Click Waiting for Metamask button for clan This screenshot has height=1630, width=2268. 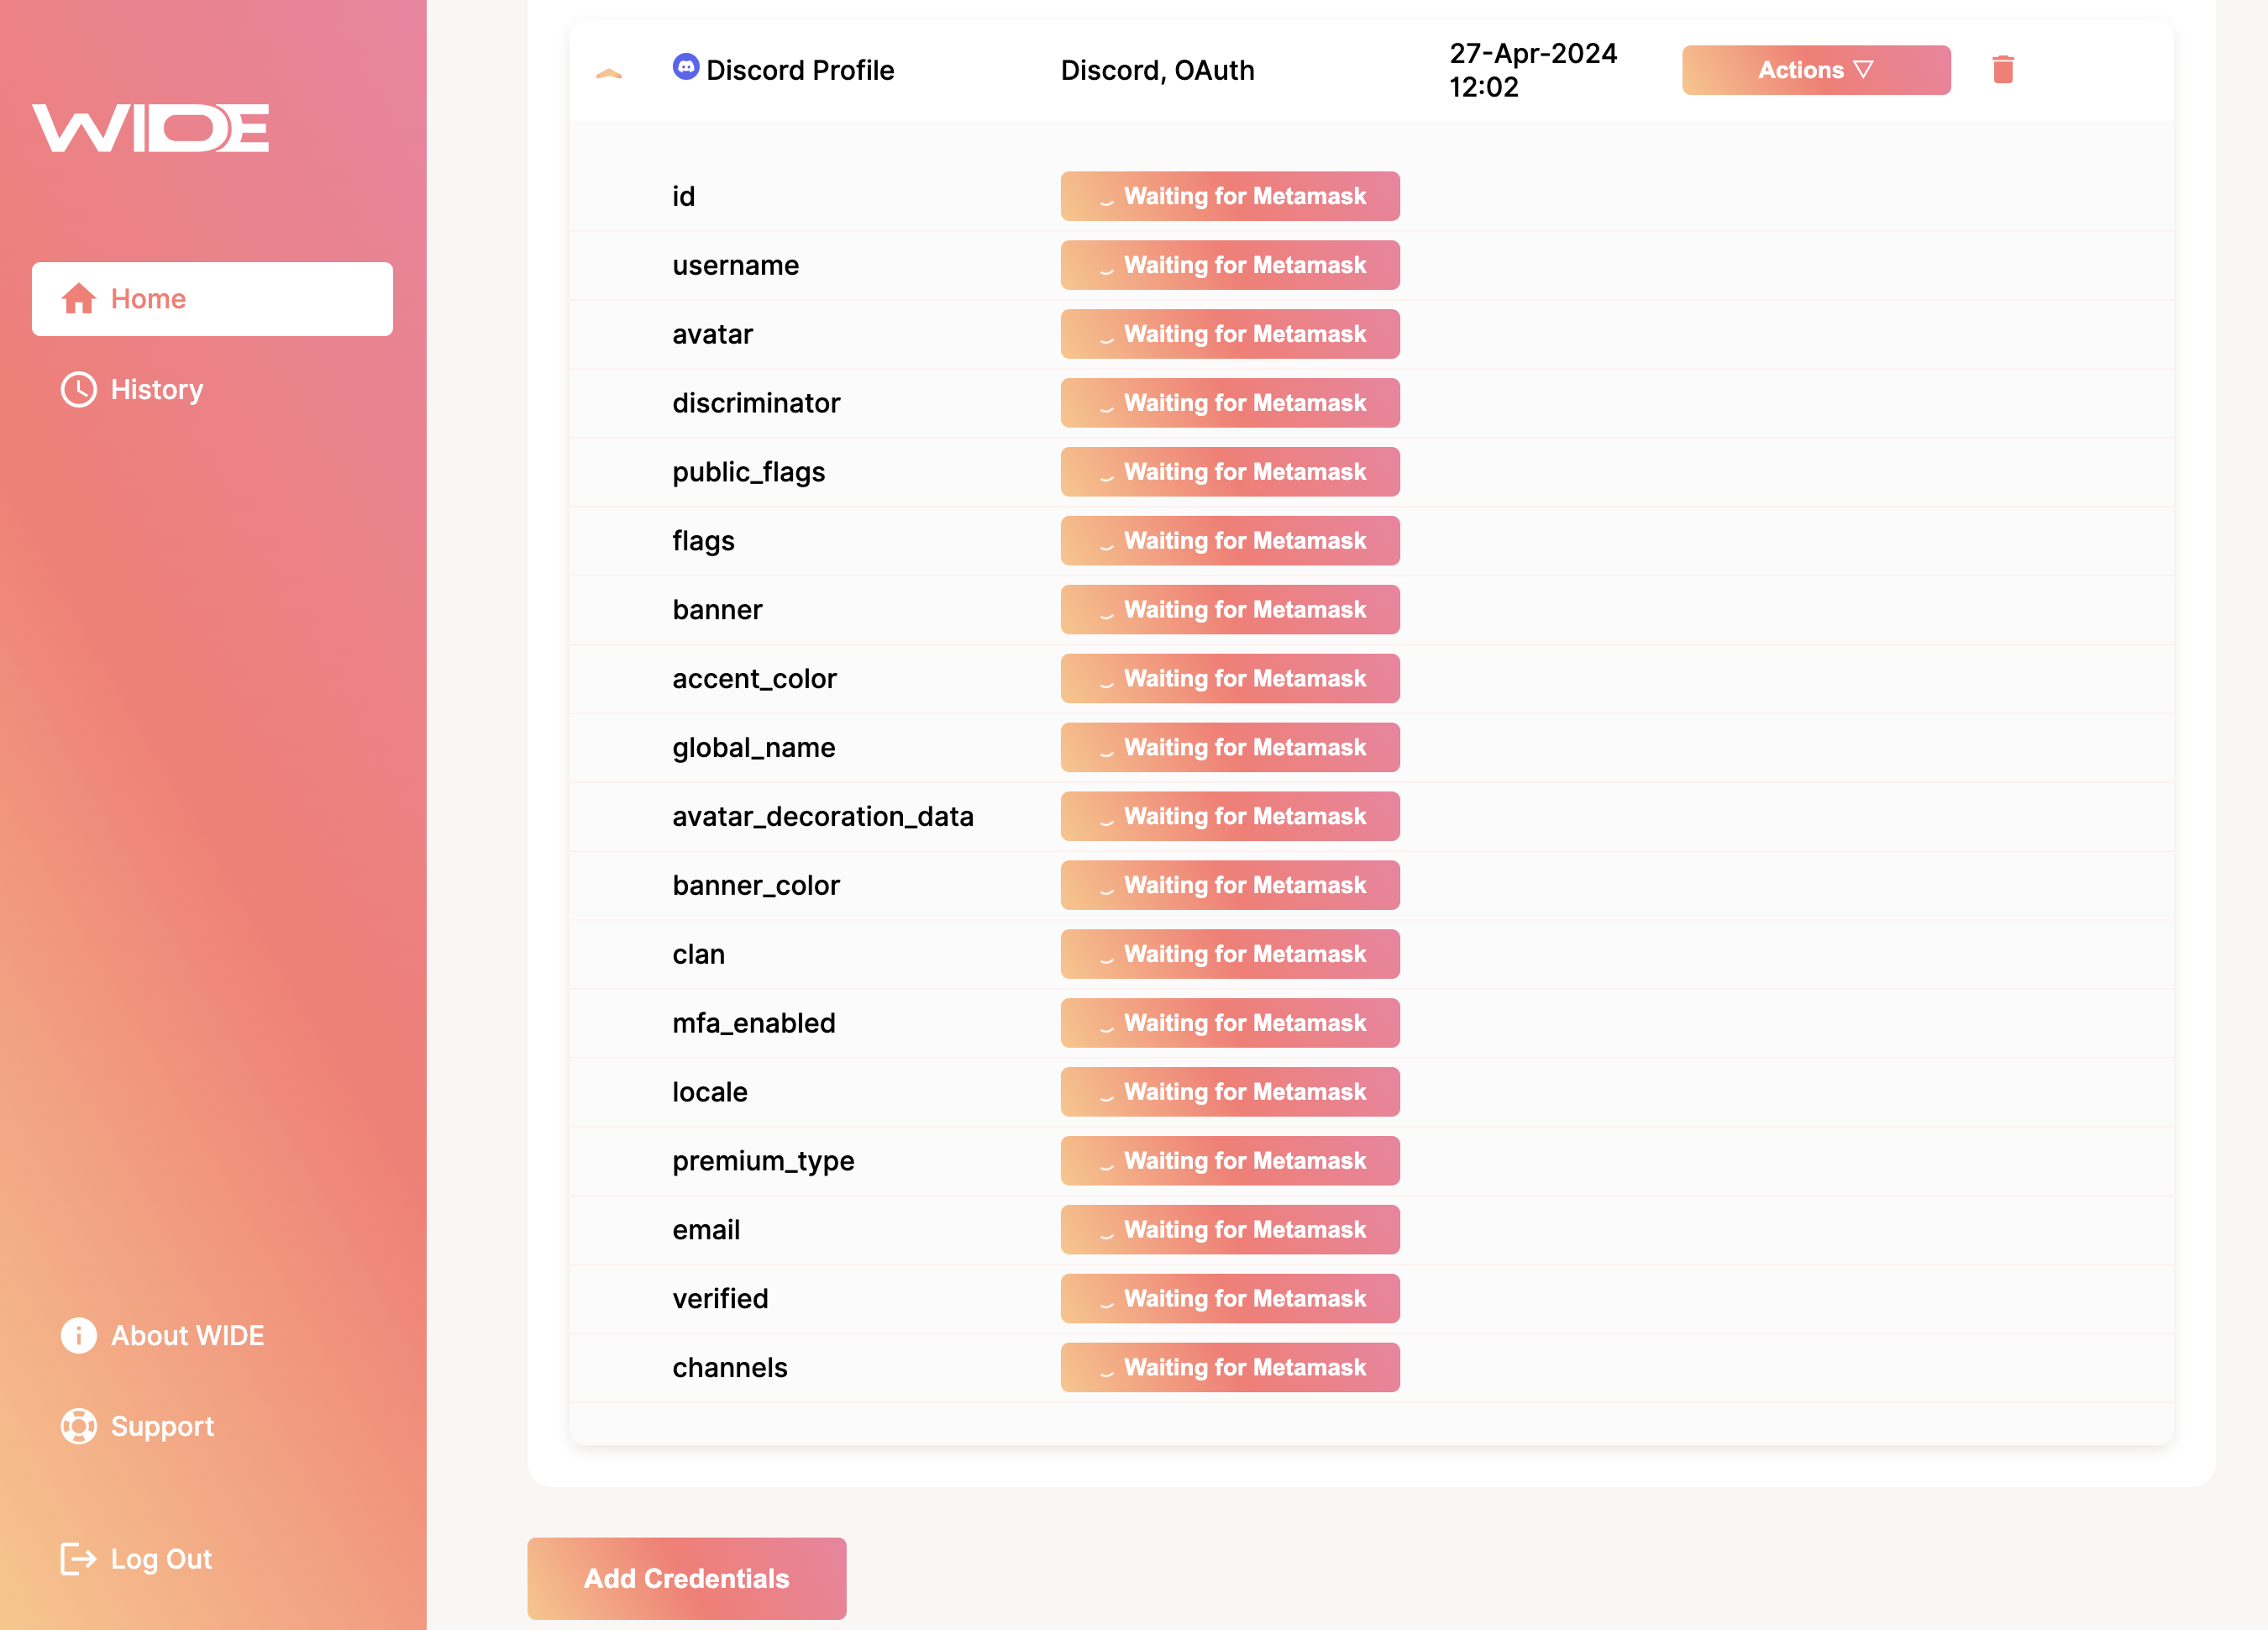coord(1230,955)
